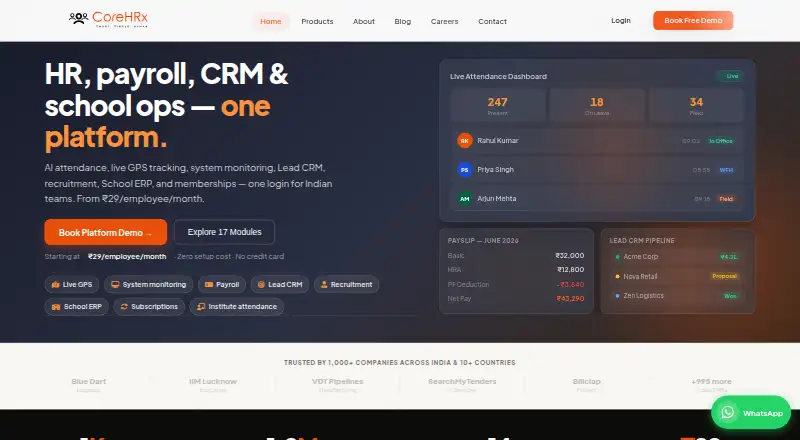Image resolution: width=800 pixels, height=440 pixels.
Task: Click the monitor icon in System monitoring
Action: (x=115, y=284)
